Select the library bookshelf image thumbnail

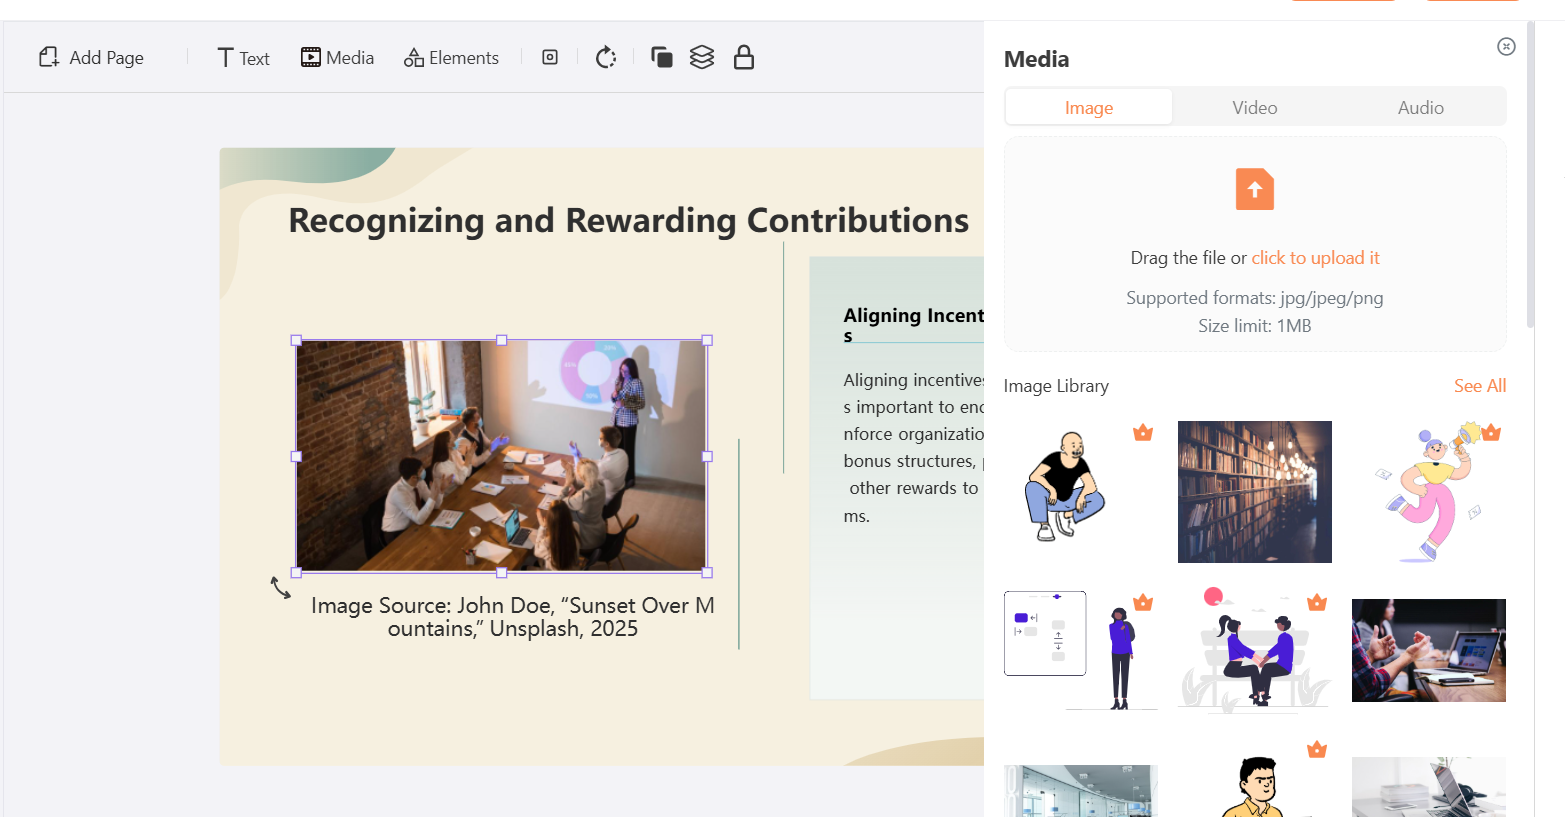coord(1254,492)
